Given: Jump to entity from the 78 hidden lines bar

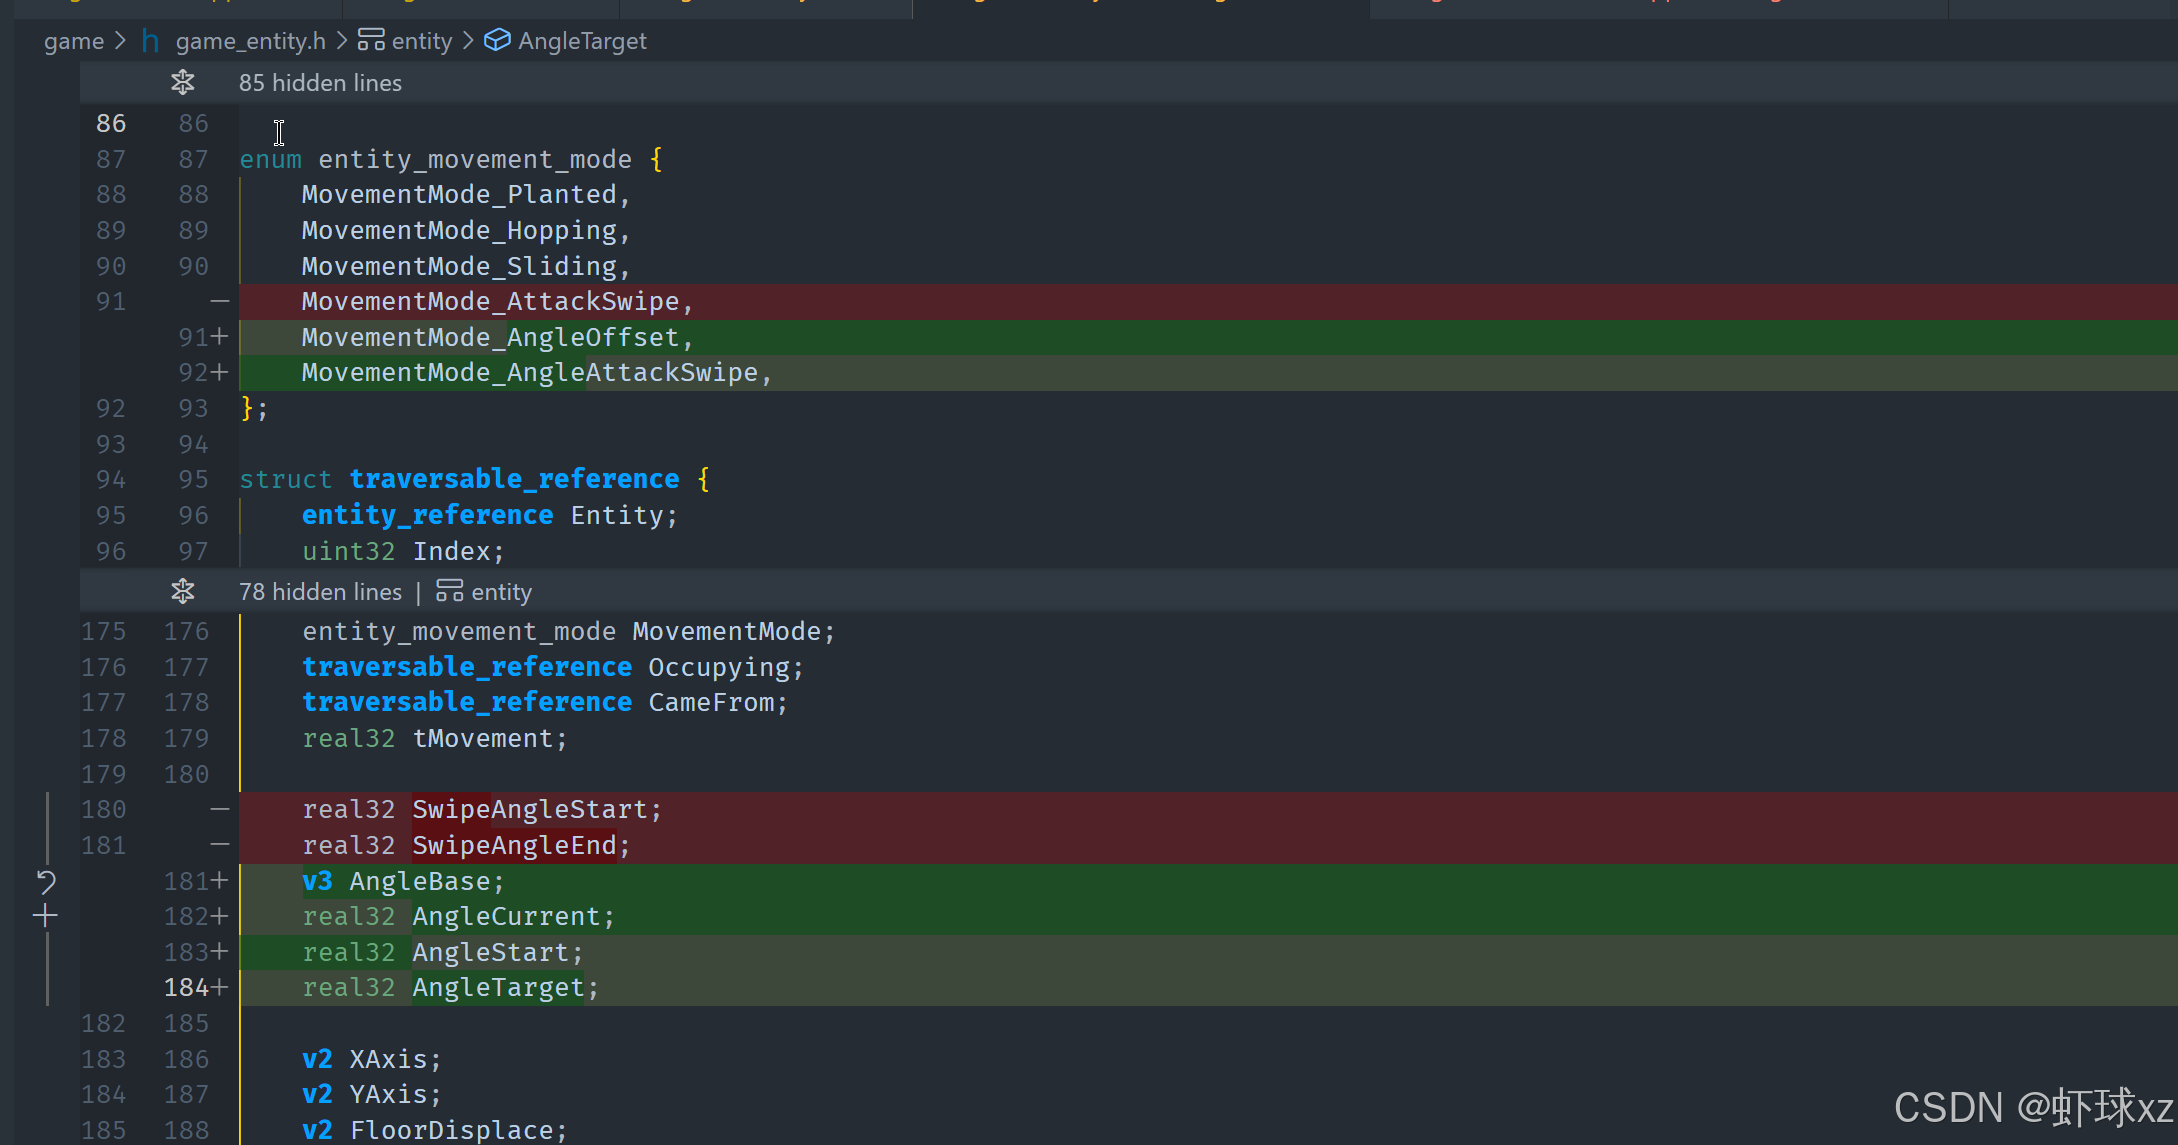Looking at the screenshot, I should click(501, 592).
